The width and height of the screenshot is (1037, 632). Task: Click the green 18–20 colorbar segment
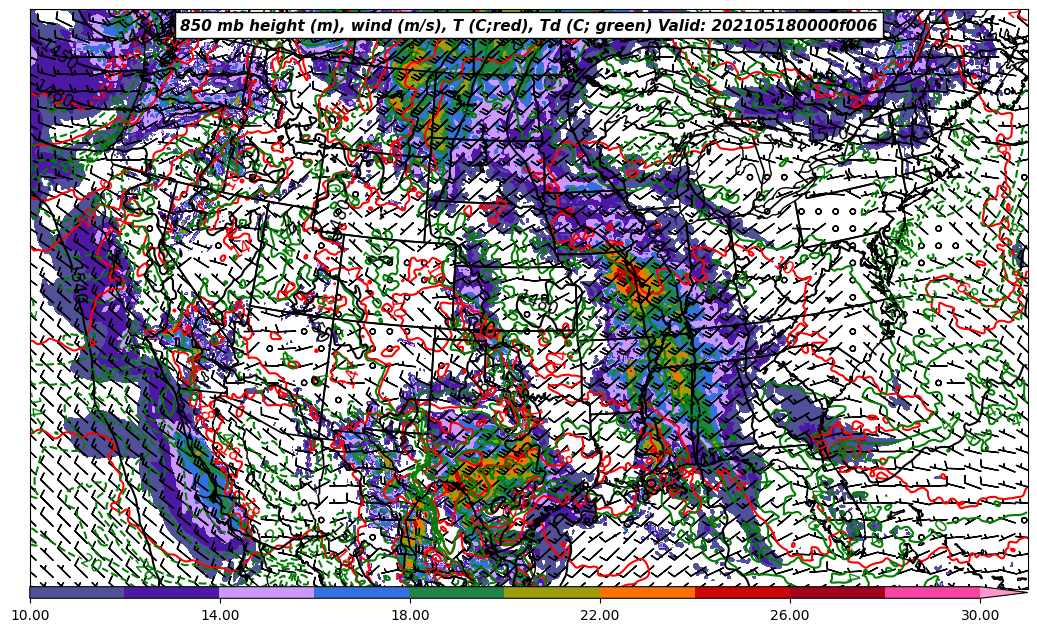coord(457,592)
